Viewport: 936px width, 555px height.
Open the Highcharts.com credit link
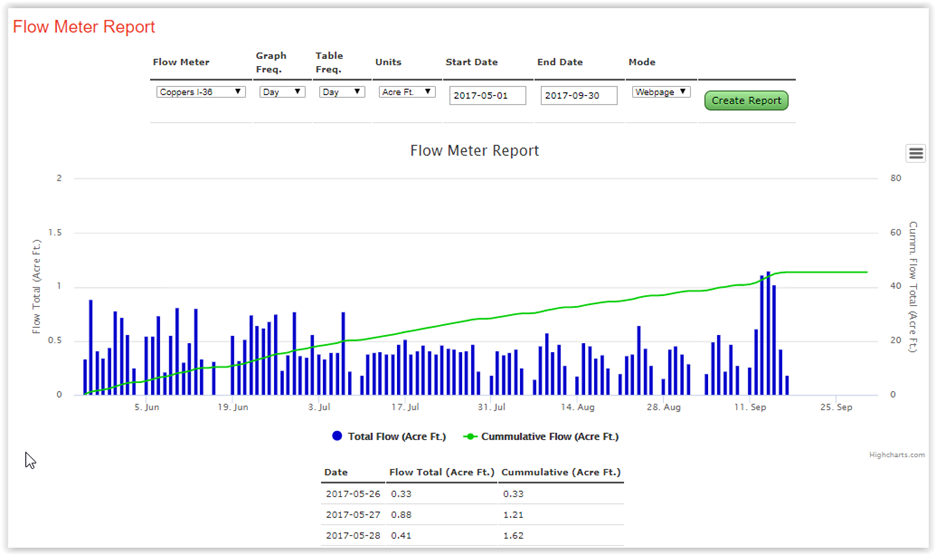click(897, 455)
